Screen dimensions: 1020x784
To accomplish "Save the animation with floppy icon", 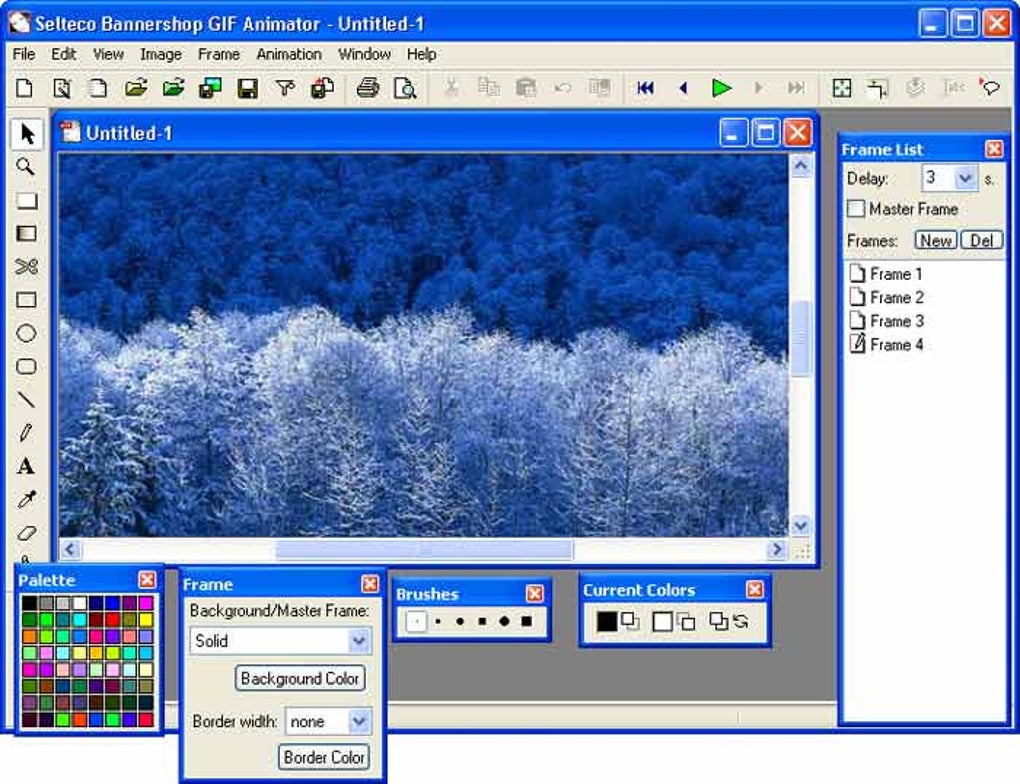I will pos(247,88).
